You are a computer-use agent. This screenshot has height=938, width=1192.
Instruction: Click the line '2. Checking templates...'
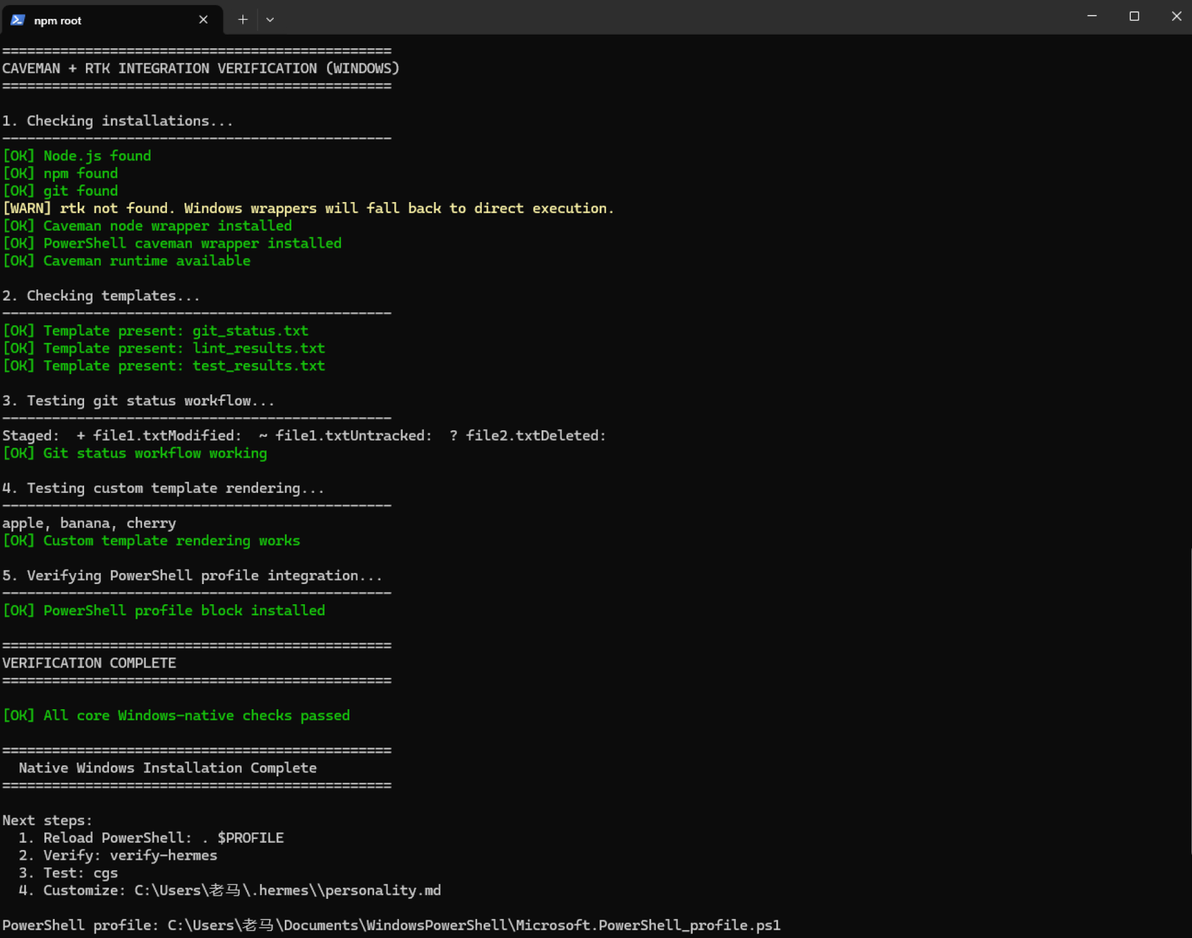click(x=101, y=296)
